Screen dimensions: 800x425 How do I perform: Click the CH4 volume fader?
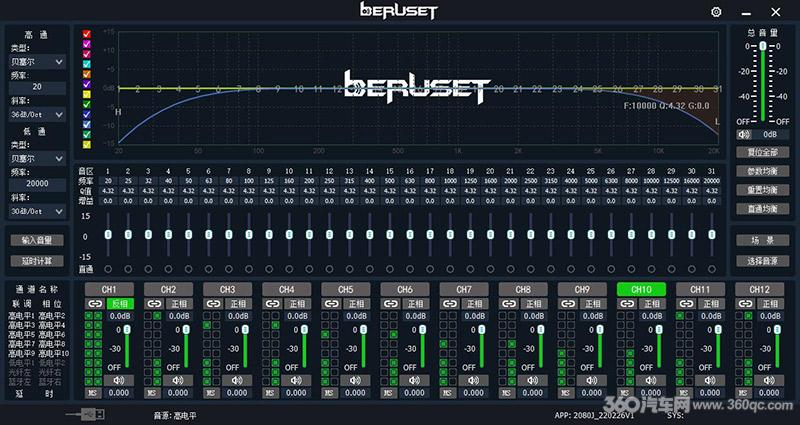(x=305, y=347)
